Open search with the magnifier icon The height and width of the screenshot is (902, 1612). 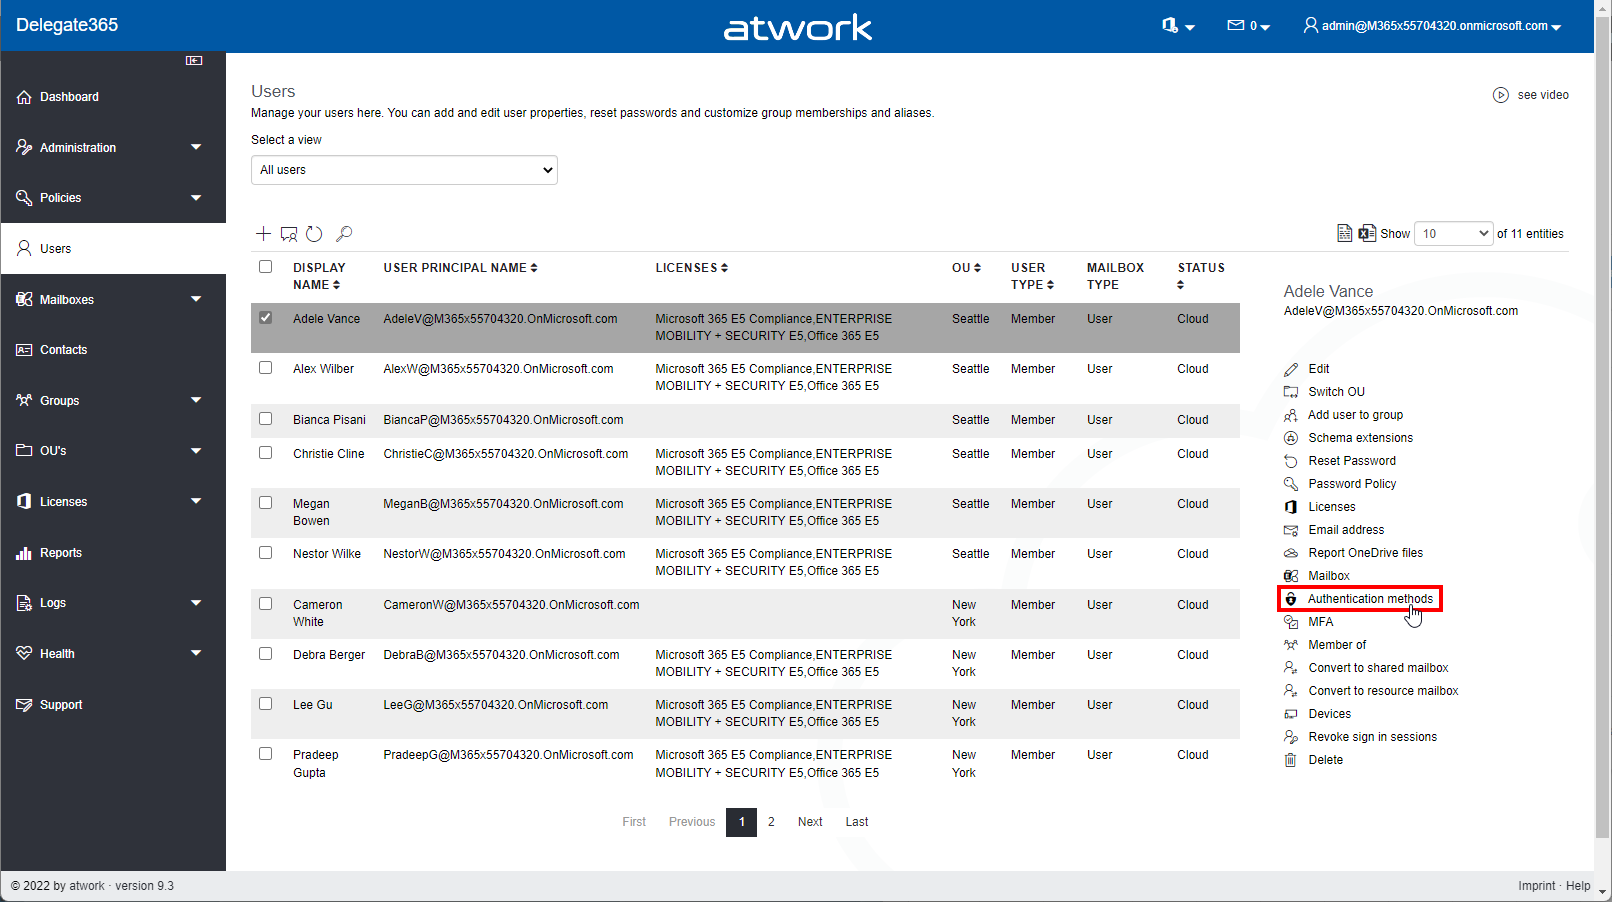[344, 234]
